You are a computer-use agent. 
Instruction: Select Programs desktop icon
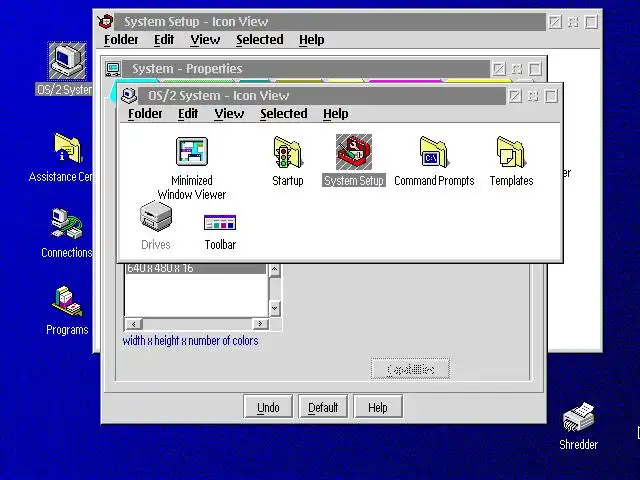coord(67,301)
